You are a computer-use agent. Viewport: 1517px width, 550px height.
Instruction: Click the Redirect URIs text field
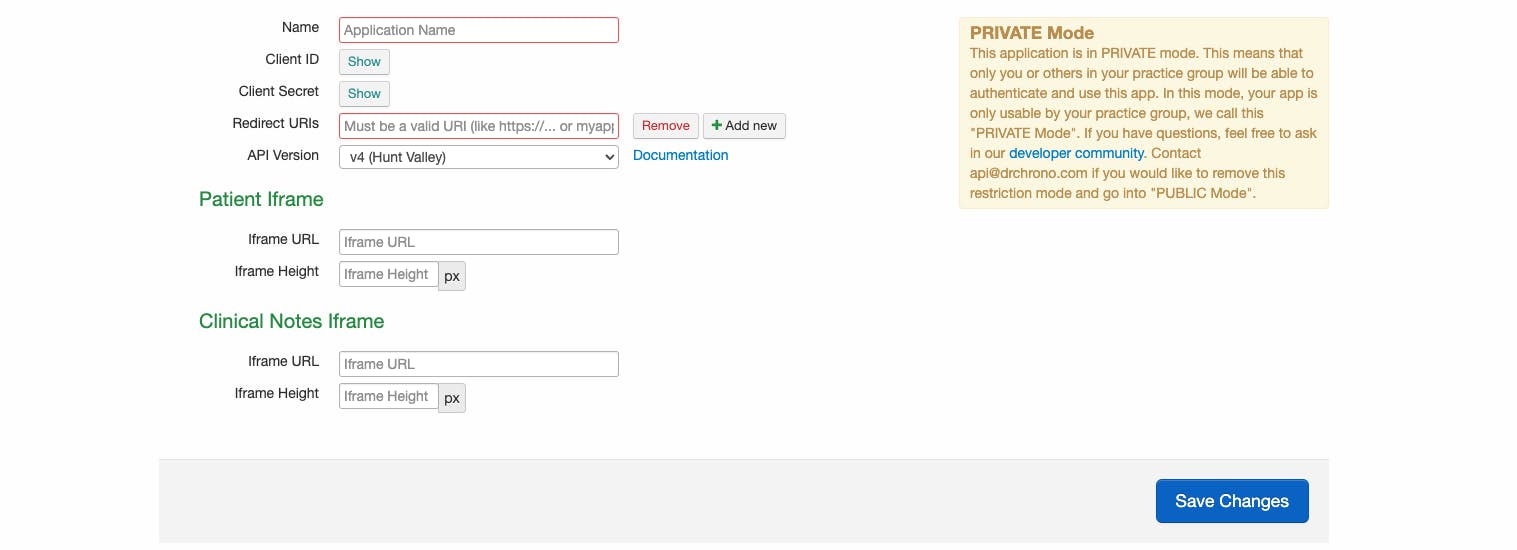(478, 126)
